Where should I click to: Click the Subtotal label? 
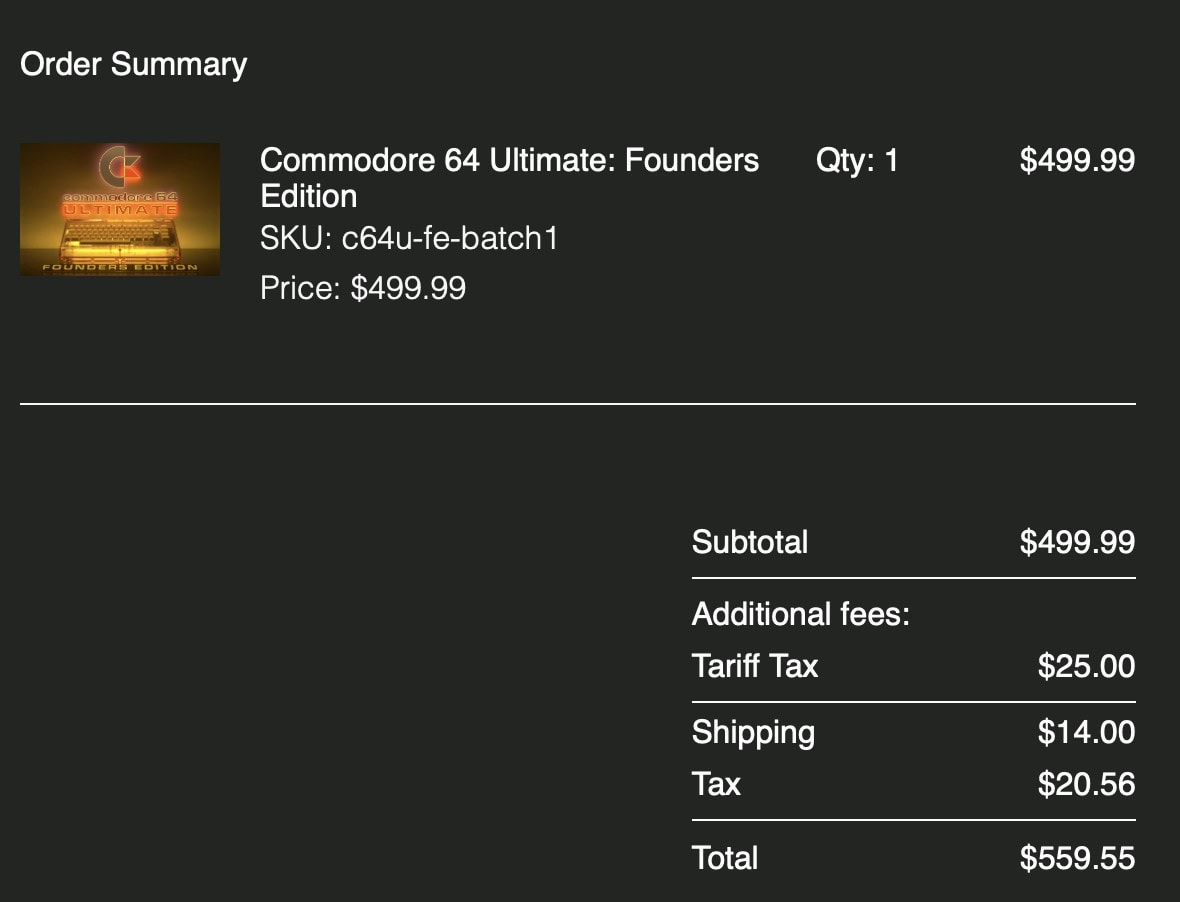click(750, 542)
